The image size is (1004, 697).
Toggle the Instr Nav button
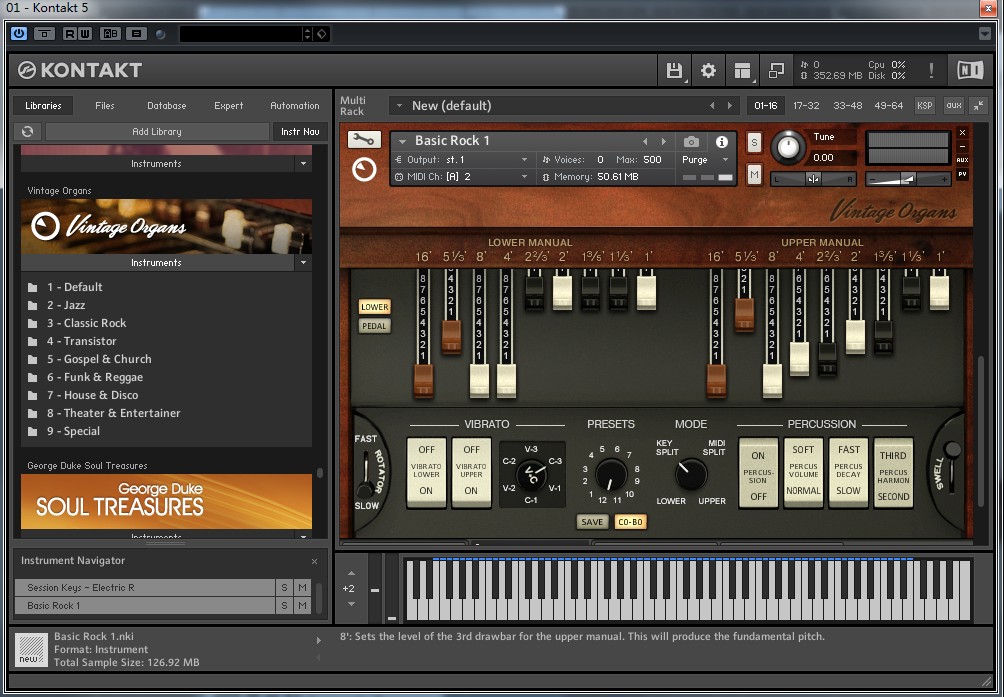coord(300,131)
